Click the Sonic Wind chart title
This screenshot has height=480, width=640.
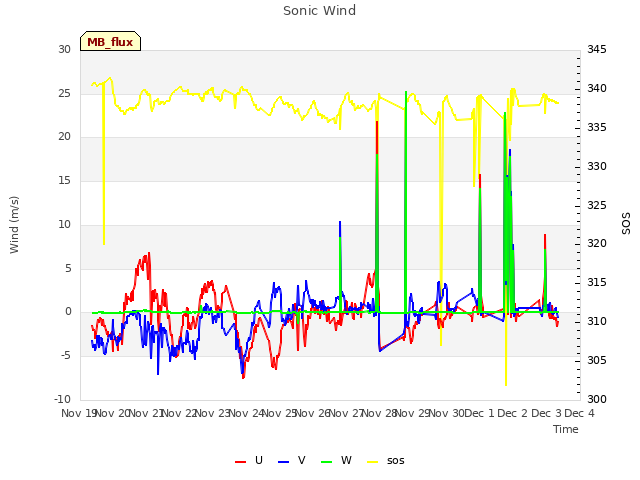click(320, 11)
